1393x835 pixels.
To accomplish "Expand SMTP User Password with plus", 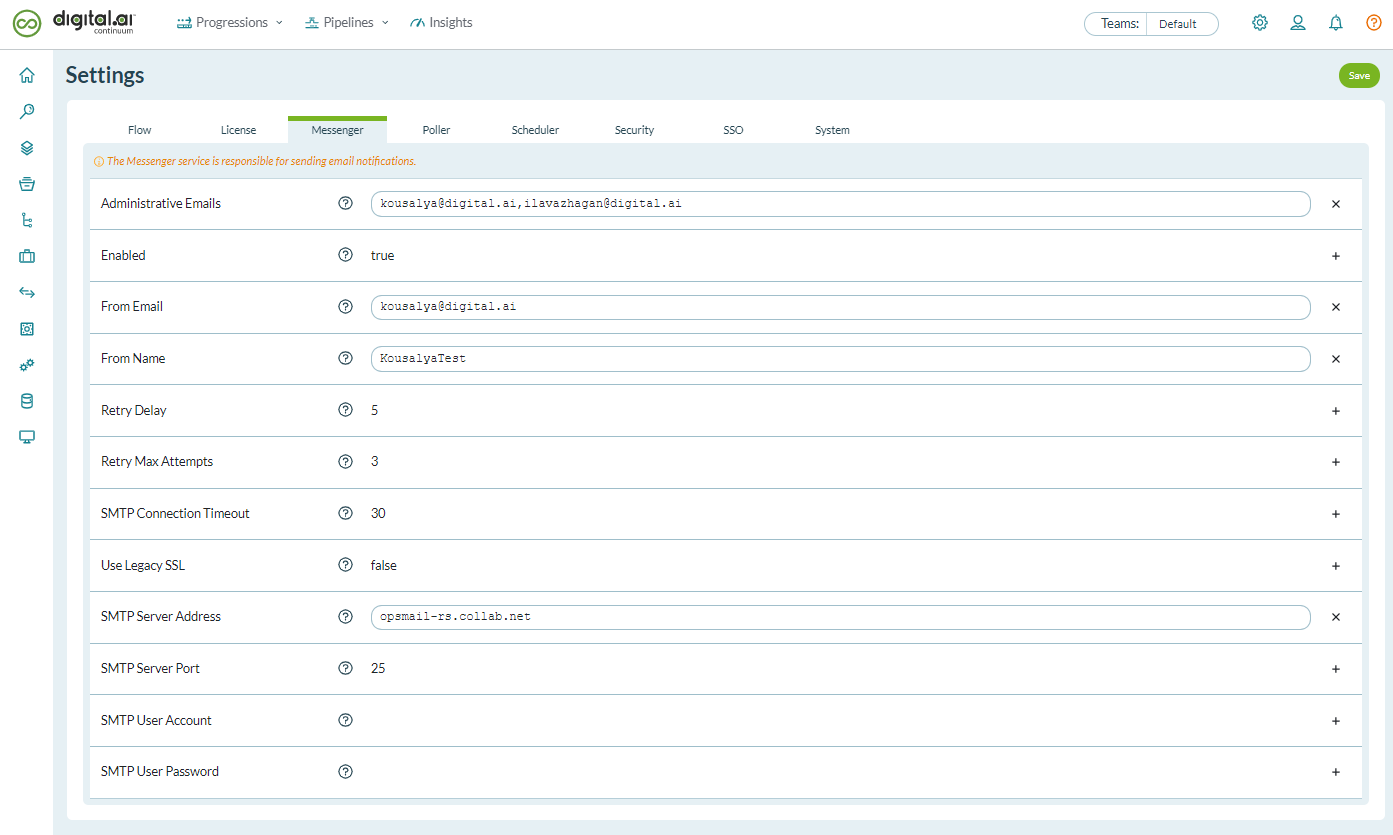I will (1336, 772).
